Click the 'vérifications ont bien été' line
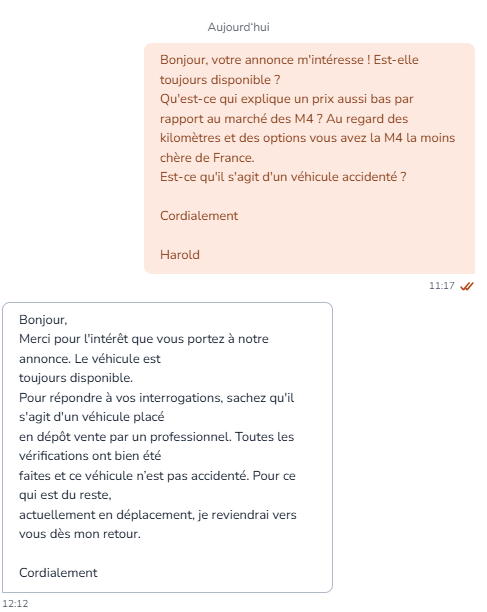The image size is (487, 612). click(x=90, y=456)
